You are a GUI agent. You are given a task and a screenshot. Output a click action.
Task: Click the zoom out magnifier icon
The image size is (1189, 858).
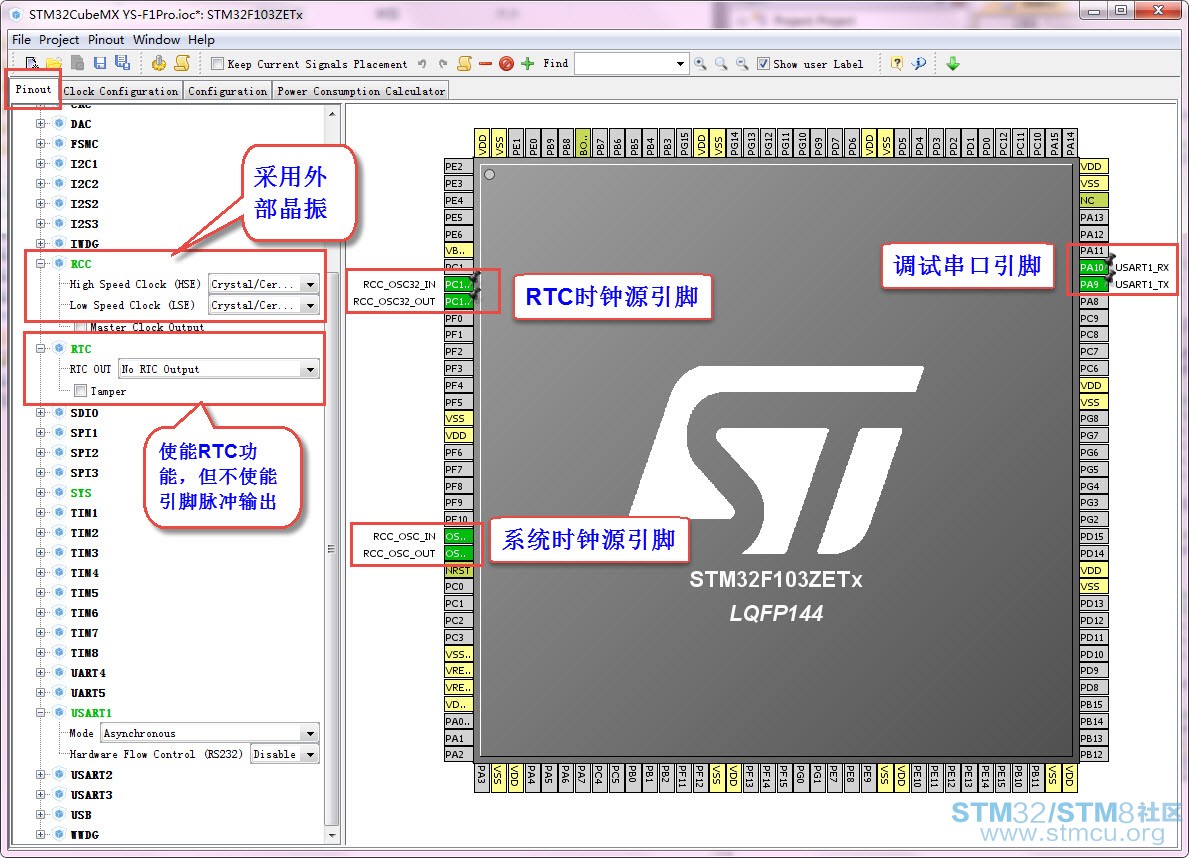742,64
